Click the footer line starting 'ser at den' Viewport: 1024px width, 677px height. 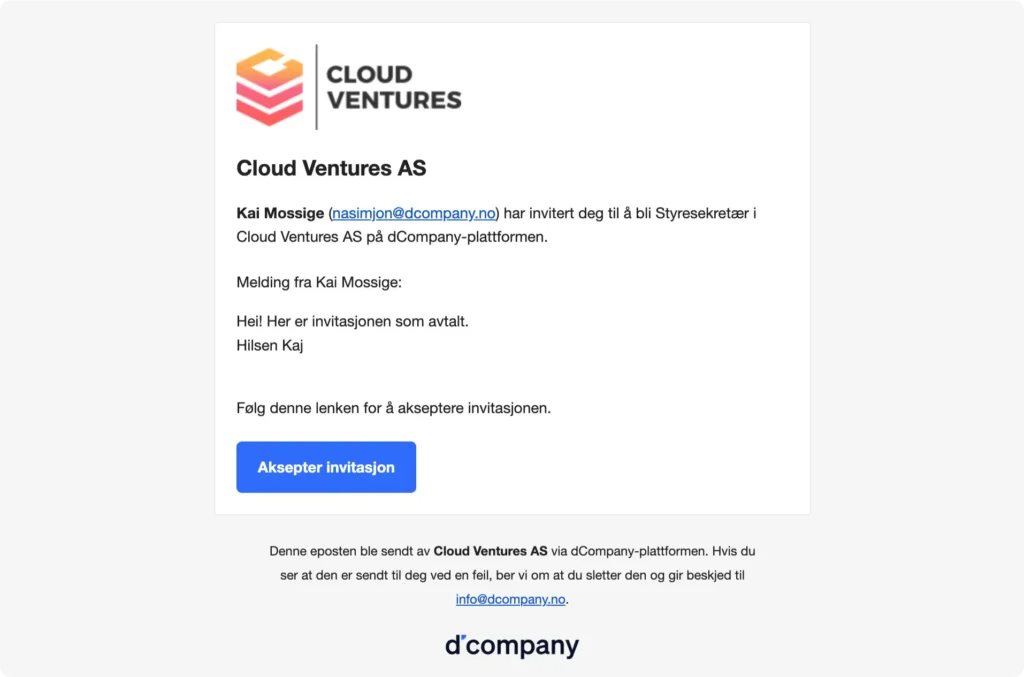(512, 576)
